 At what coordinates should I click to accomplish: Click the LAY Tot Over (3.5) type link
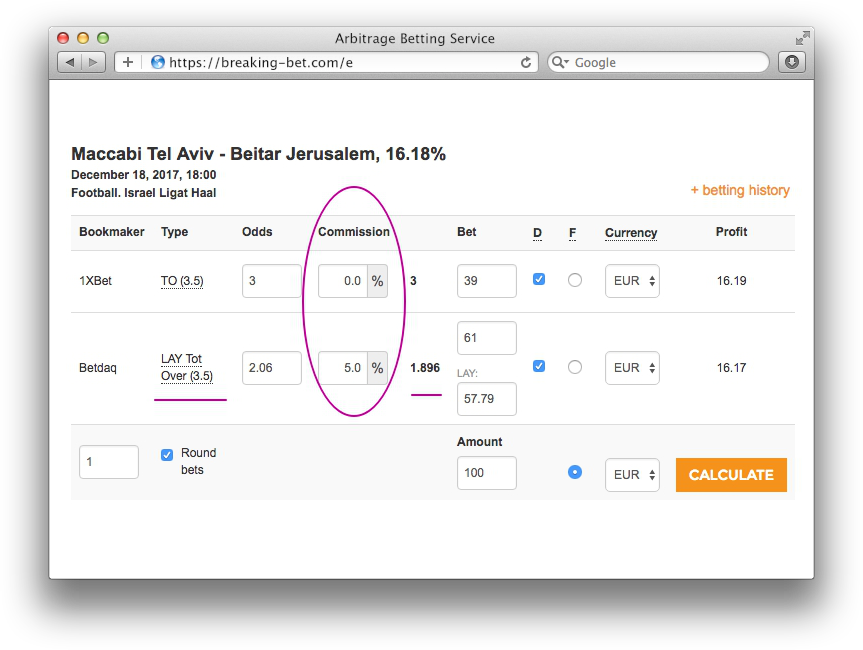click(187, 367)
